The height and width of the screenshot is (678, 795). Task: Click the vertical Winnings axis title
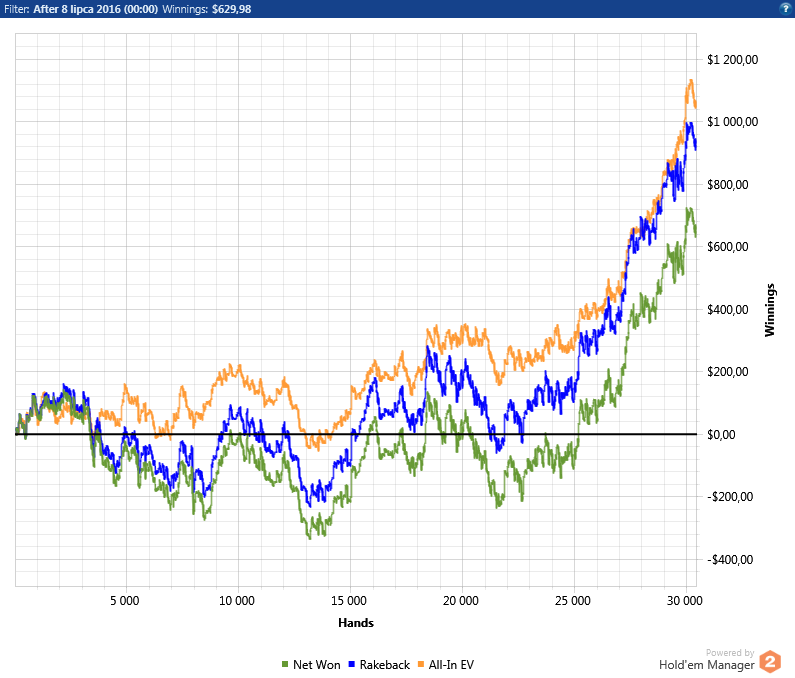770,310
